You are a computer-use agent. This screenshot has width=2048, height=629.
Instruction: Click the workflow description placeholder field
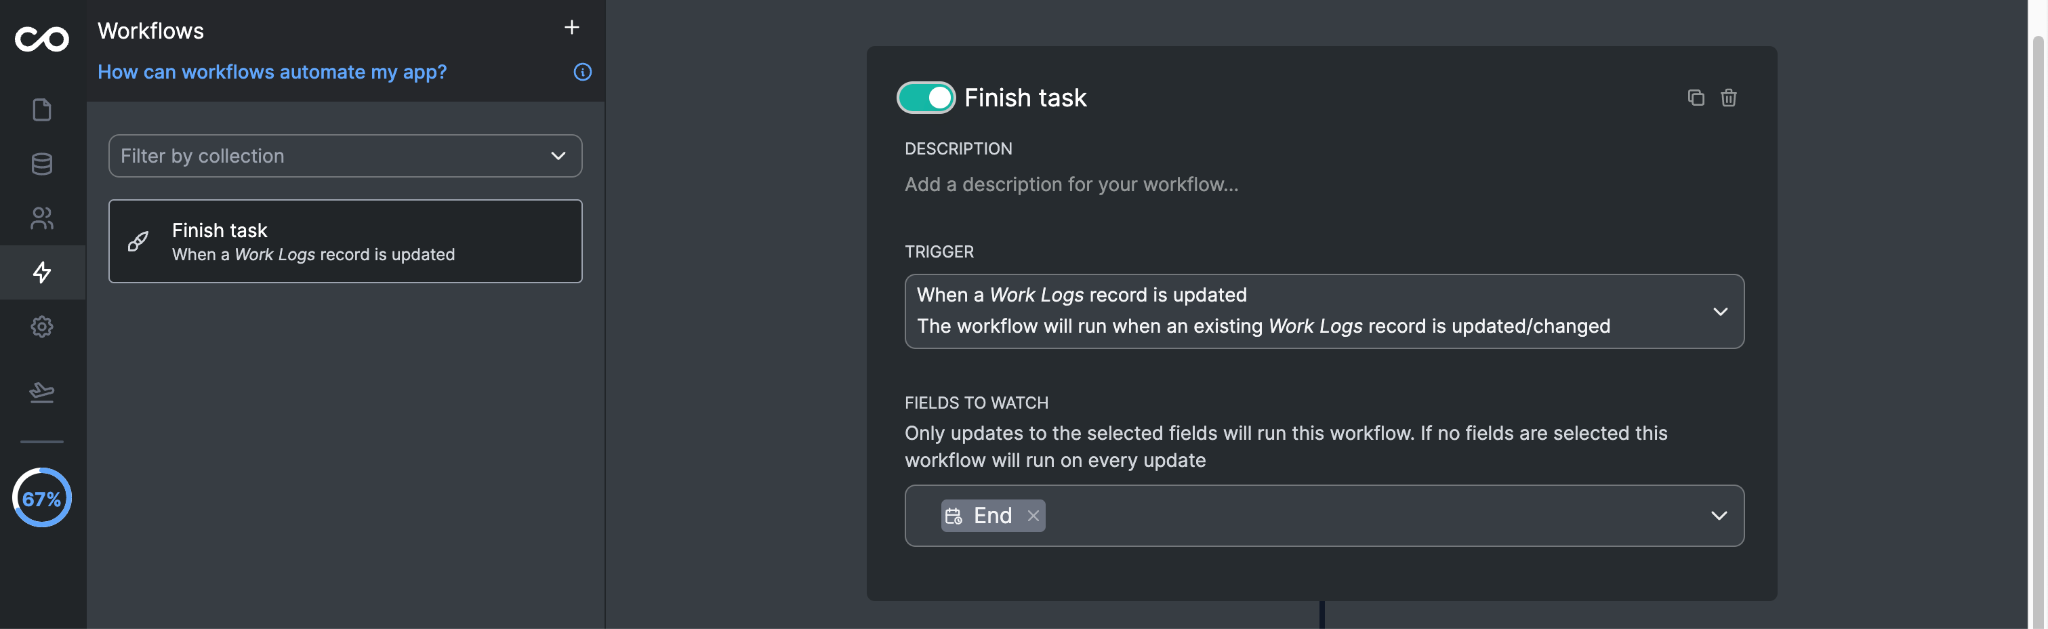coord(1071,184)
